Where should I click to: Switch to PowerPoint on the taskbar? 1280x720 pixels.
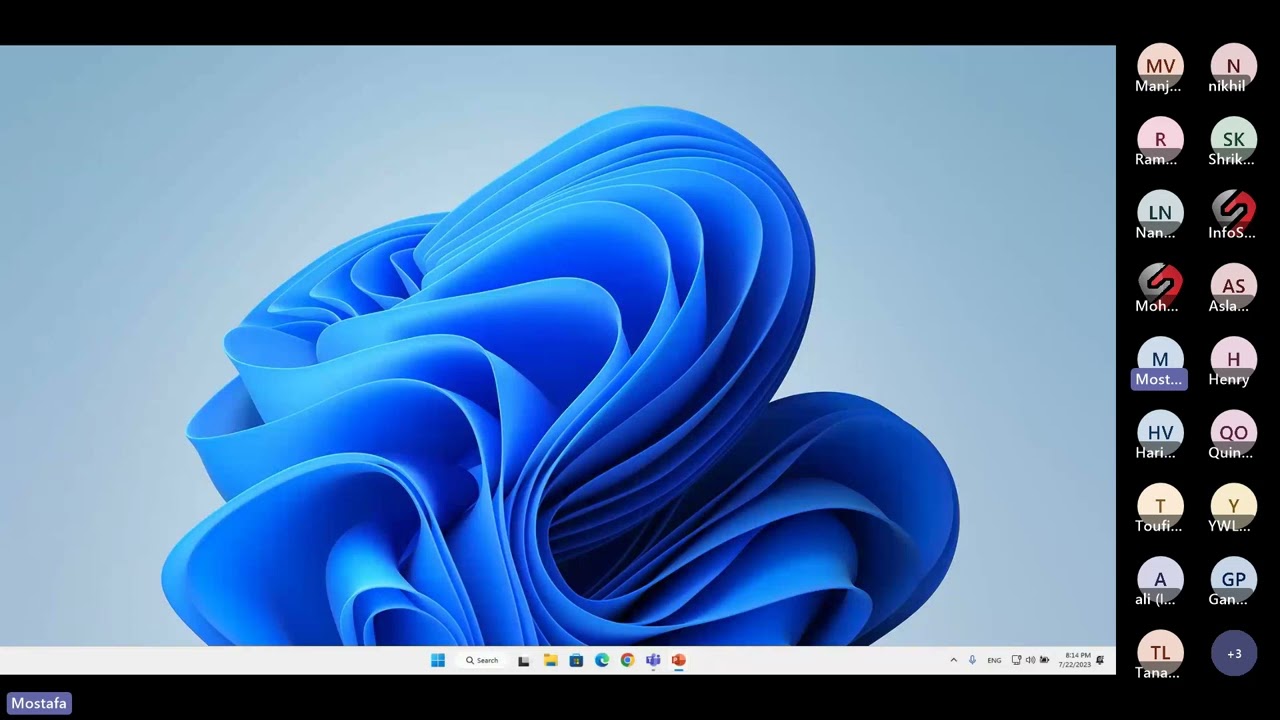pyautogui.click(x=679, y=660)
